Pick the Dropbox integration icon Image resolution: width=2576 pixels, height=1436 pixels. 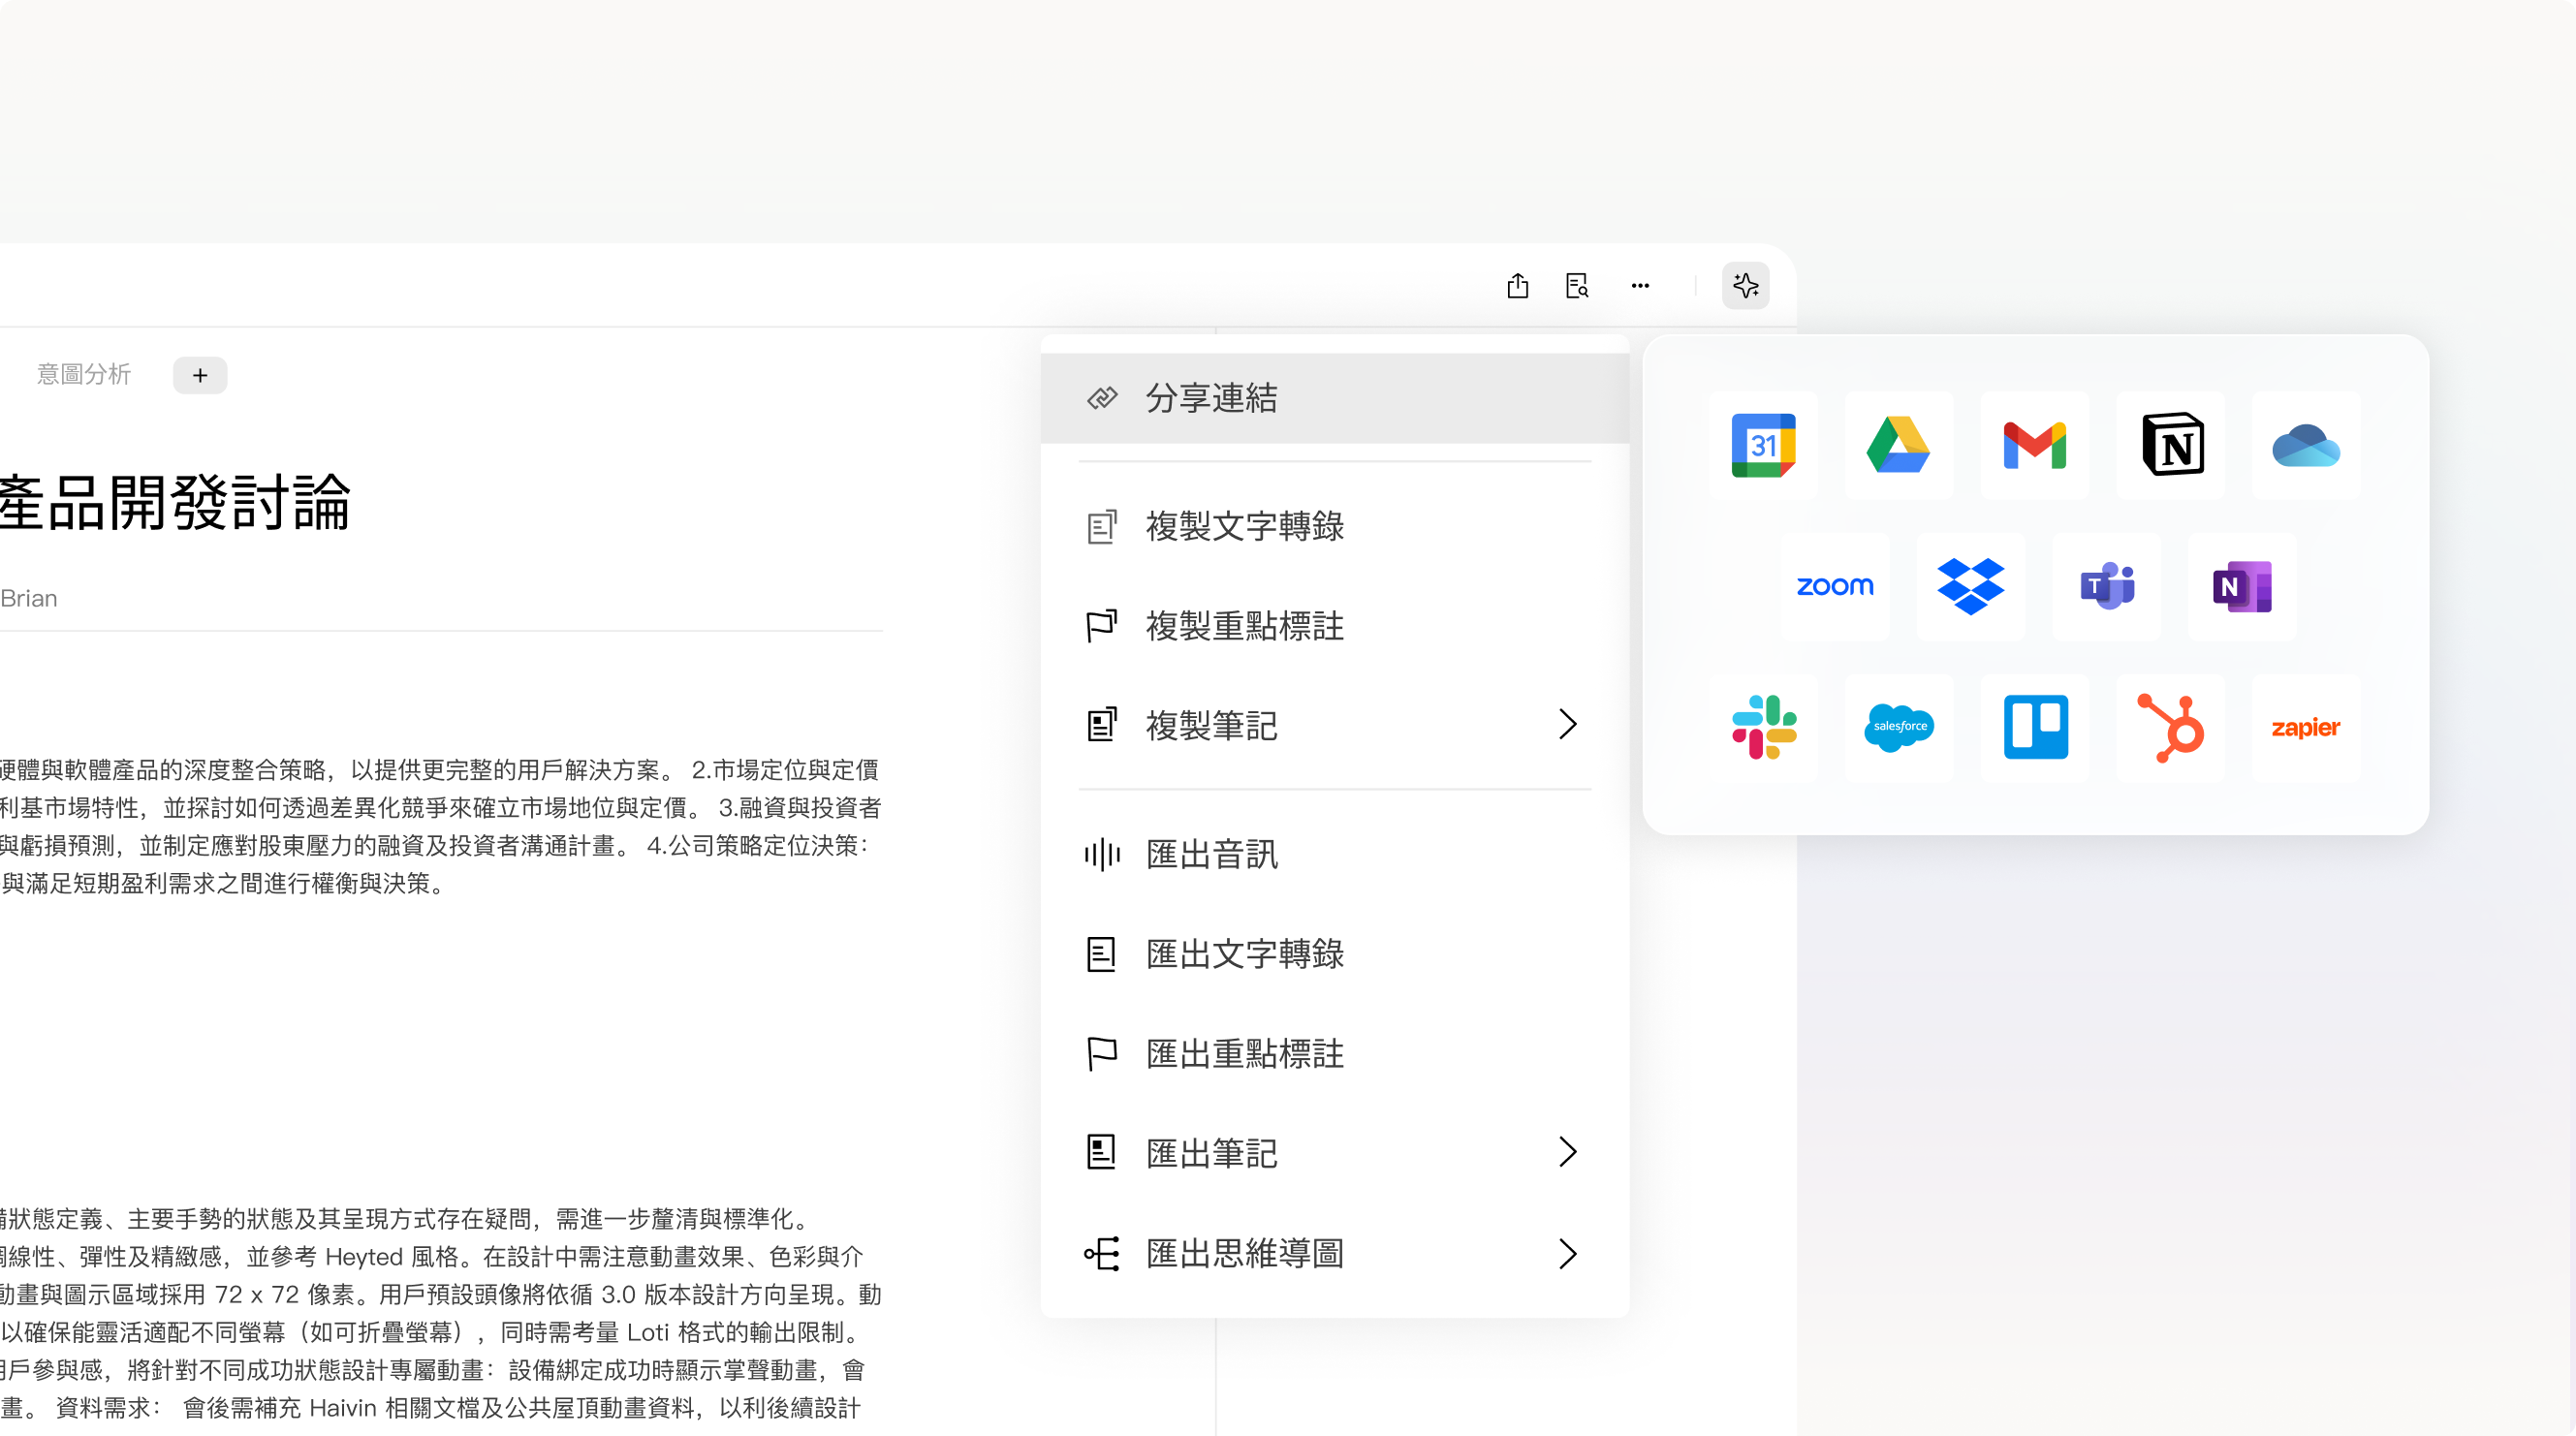pyautogui.click(x=1970, y=586)
